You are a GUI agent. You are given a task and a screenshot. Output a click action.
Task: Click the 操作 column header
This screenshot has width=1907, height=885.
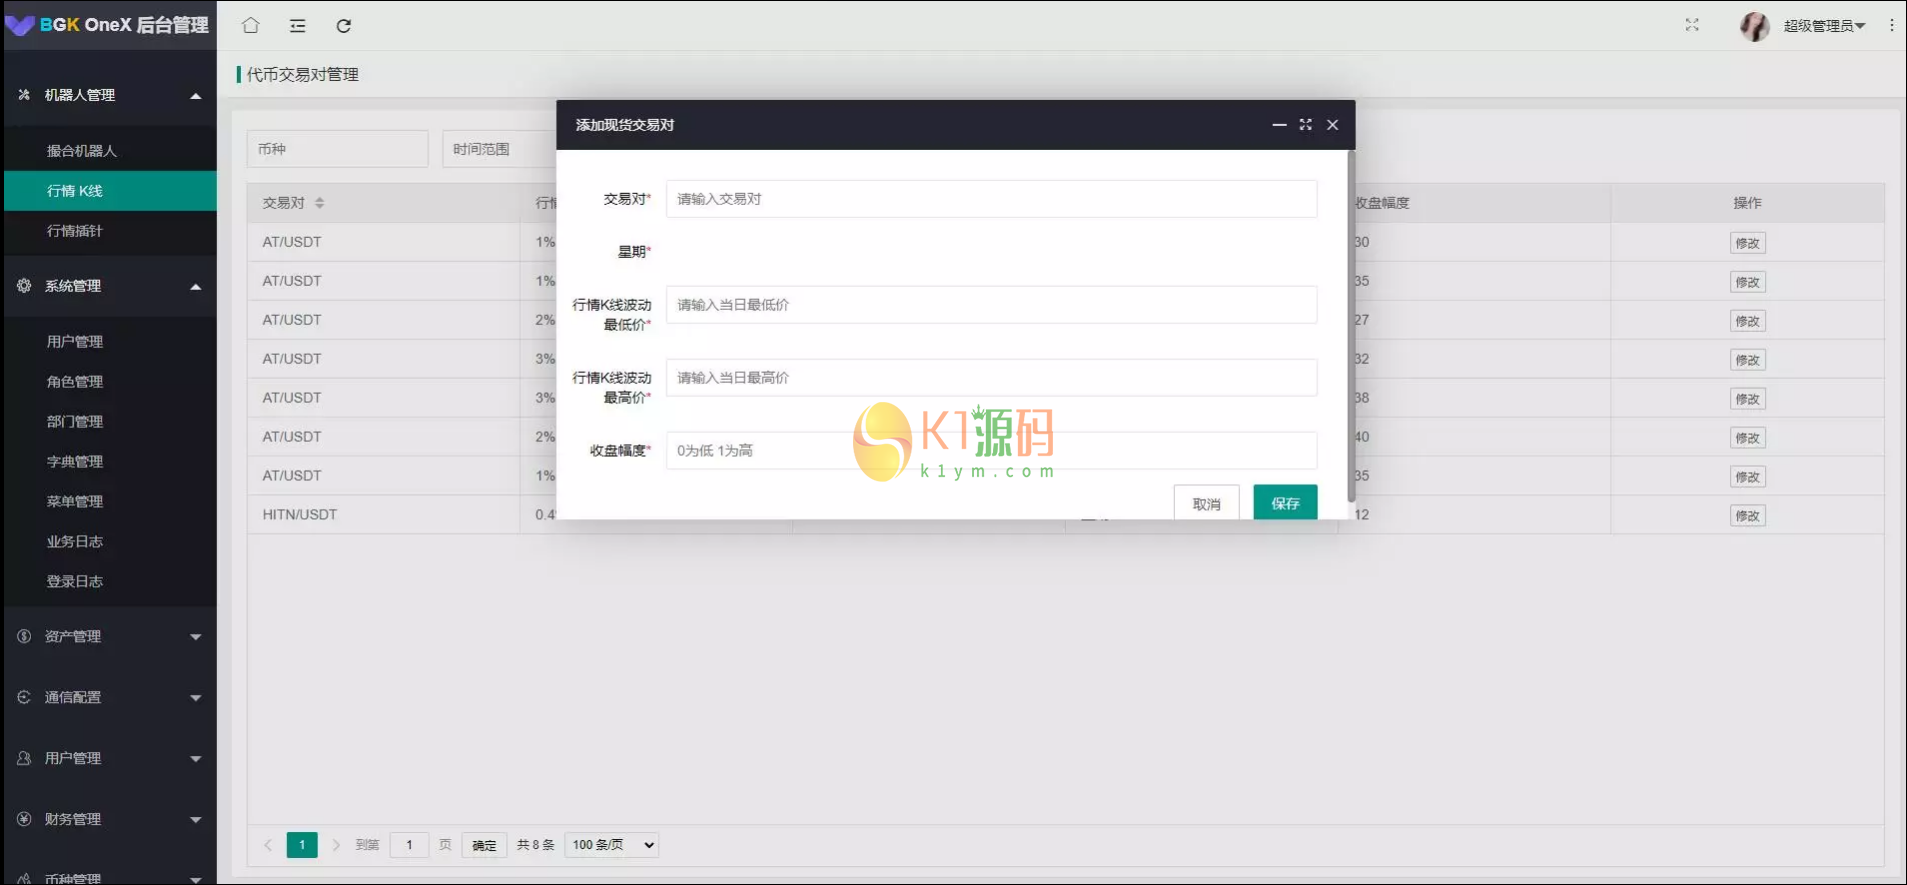(x=1747, y=203)
